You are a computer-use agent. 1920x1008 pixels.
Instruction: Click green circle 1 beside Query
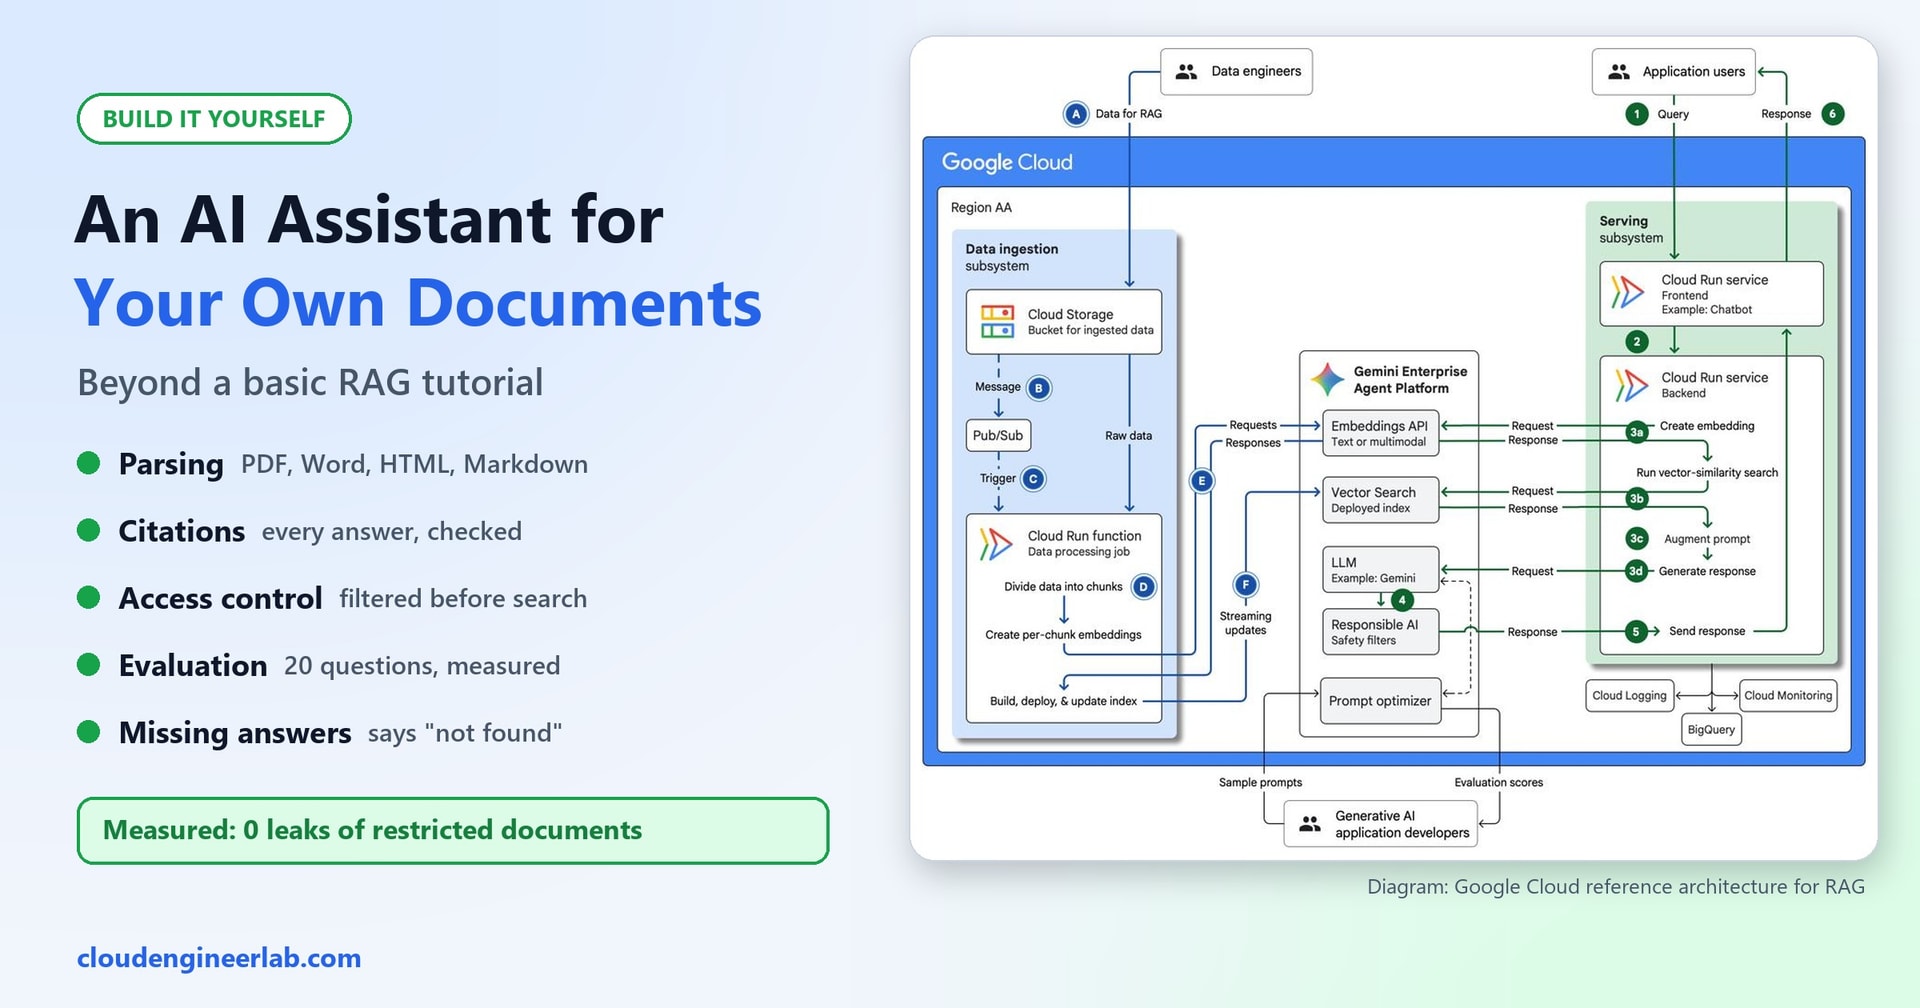click(1637, 114)
